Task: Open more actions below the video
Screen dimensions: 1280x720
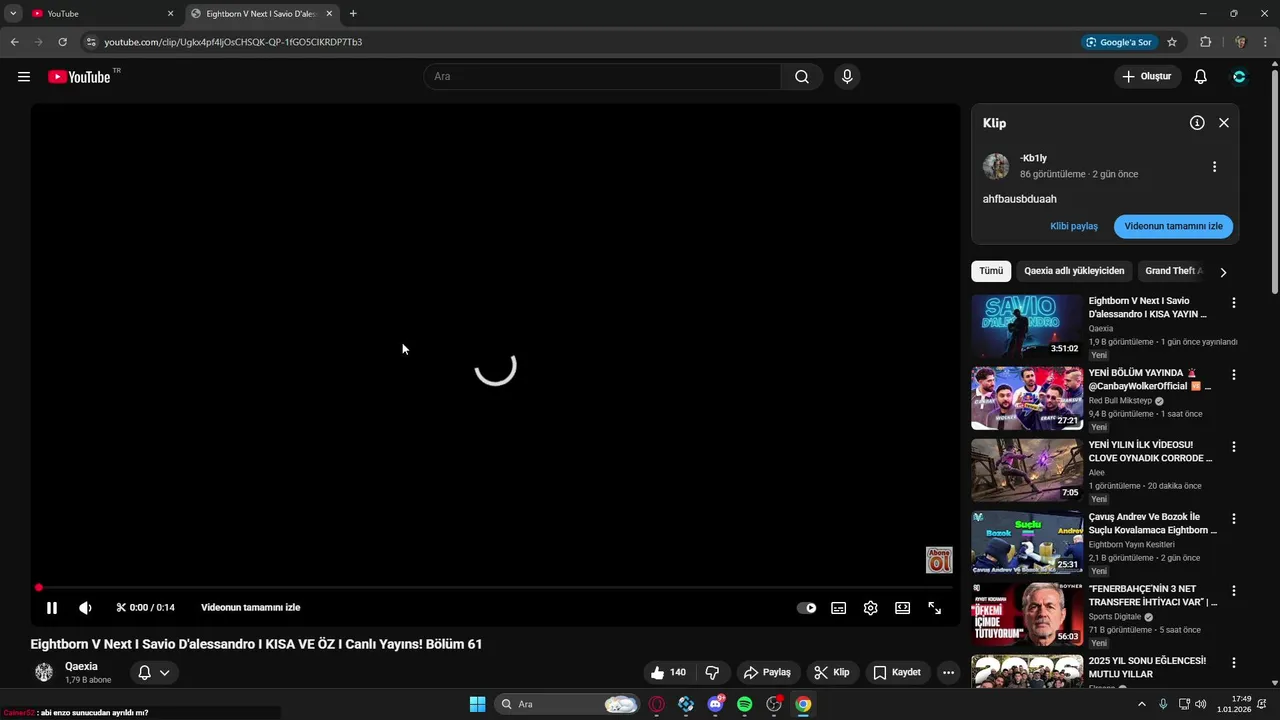Action: [x=949, y=672]
